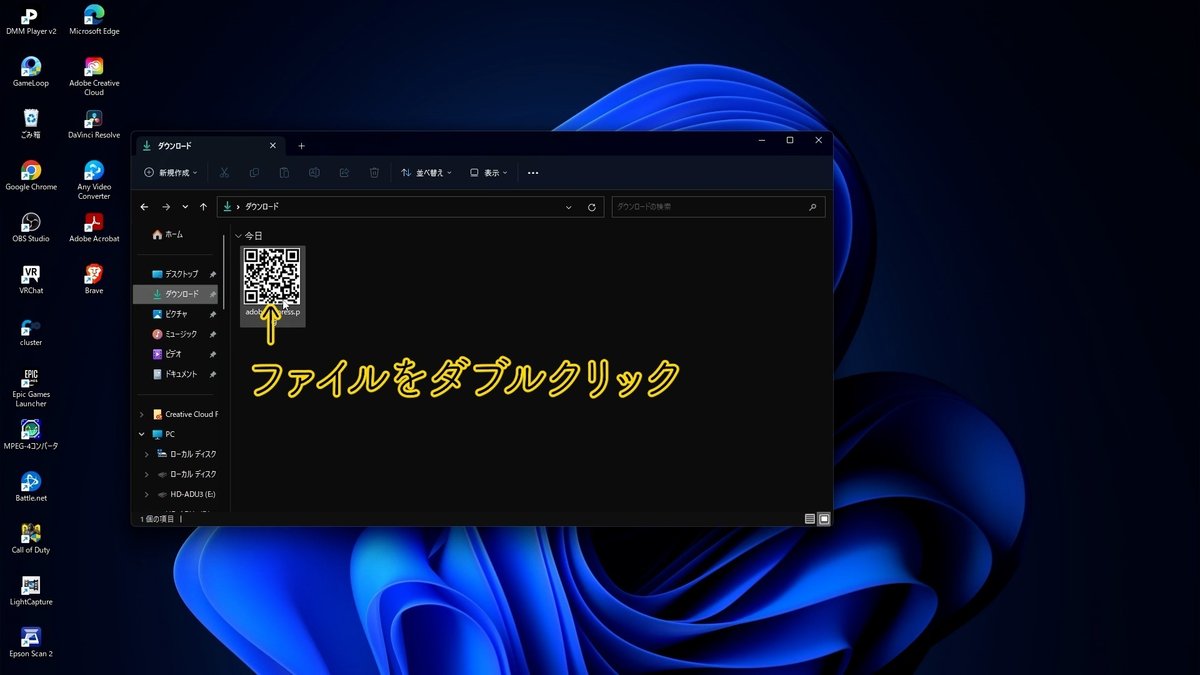
Task: Add a new Explorer tab
Action: 301,146
